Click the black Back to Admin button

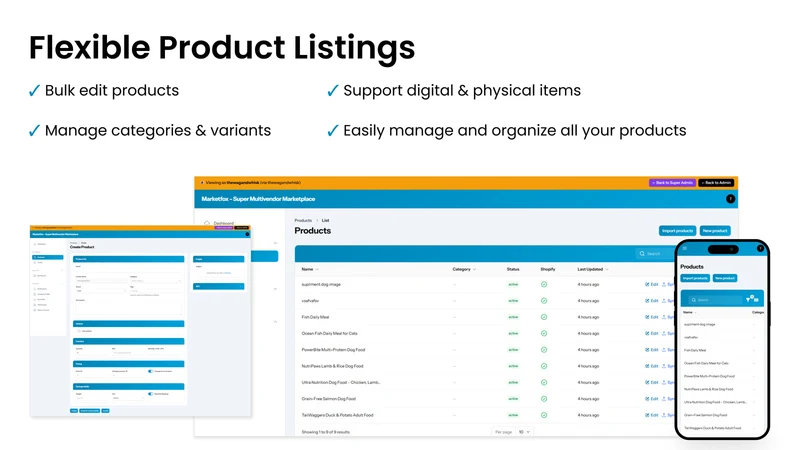point(716,183)
